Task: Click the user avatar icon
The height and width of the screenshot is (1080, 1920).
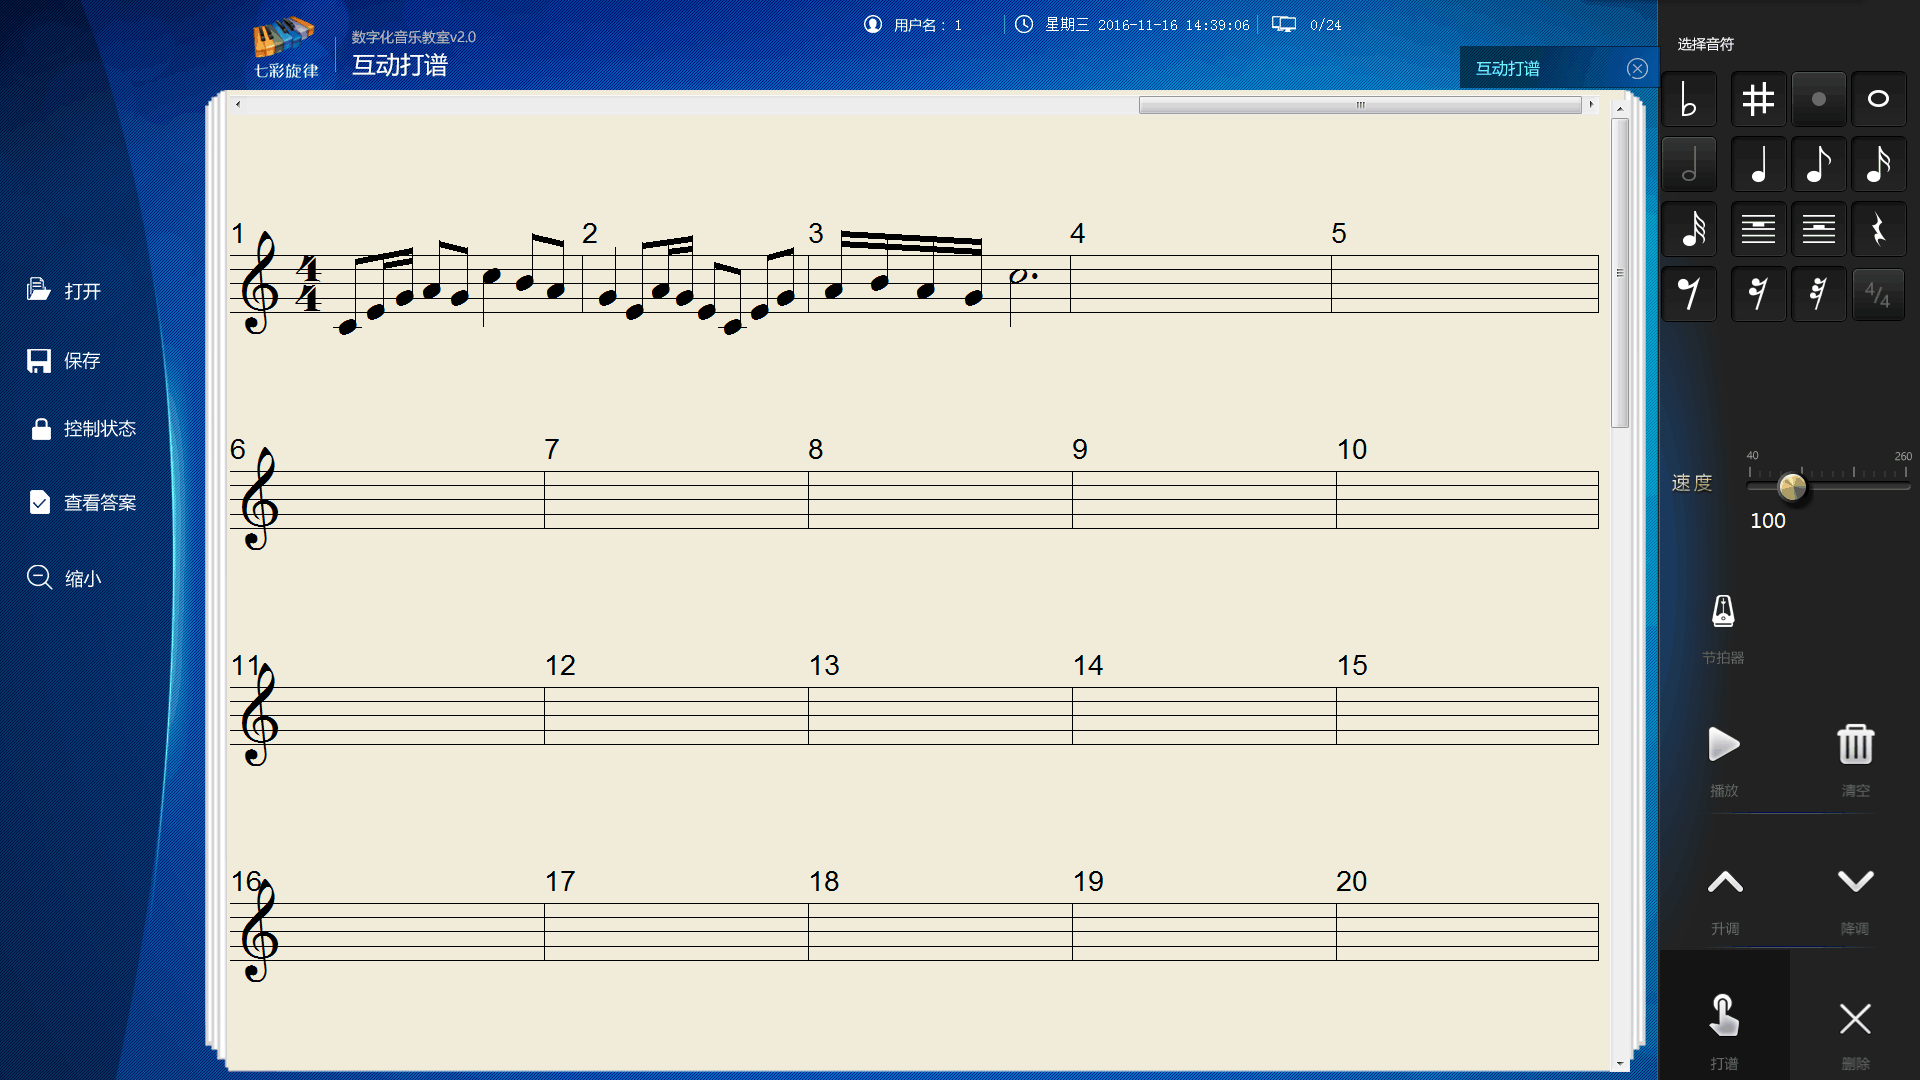Action: [x=873, y=24]
